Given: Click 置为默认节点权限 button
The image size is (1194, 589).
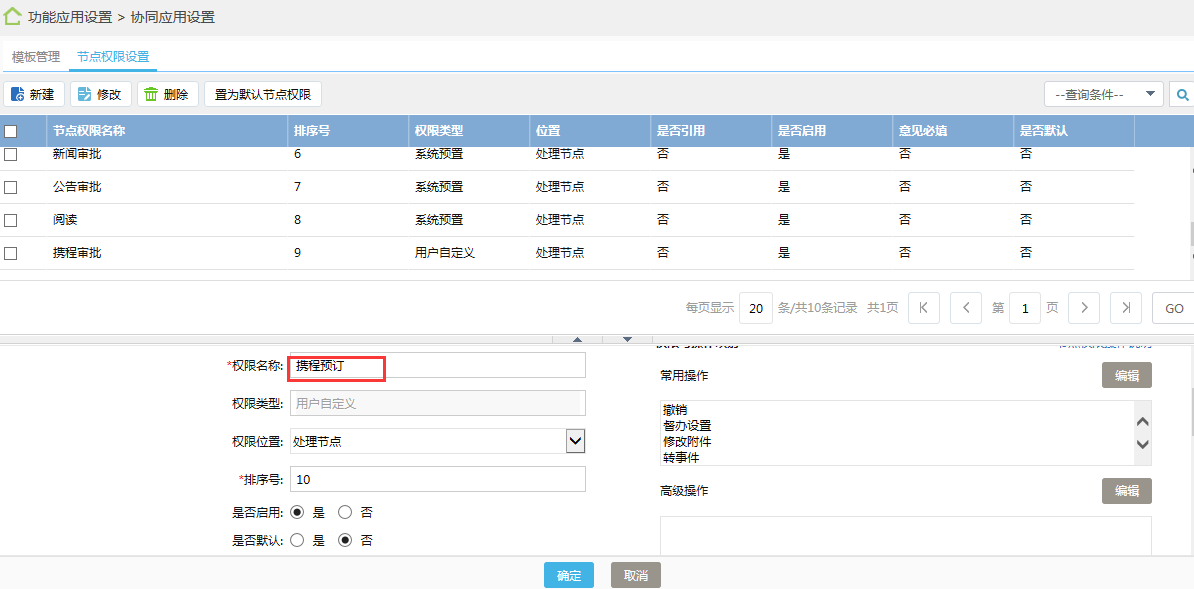Looking at the screenshot, I should point(262,95).
